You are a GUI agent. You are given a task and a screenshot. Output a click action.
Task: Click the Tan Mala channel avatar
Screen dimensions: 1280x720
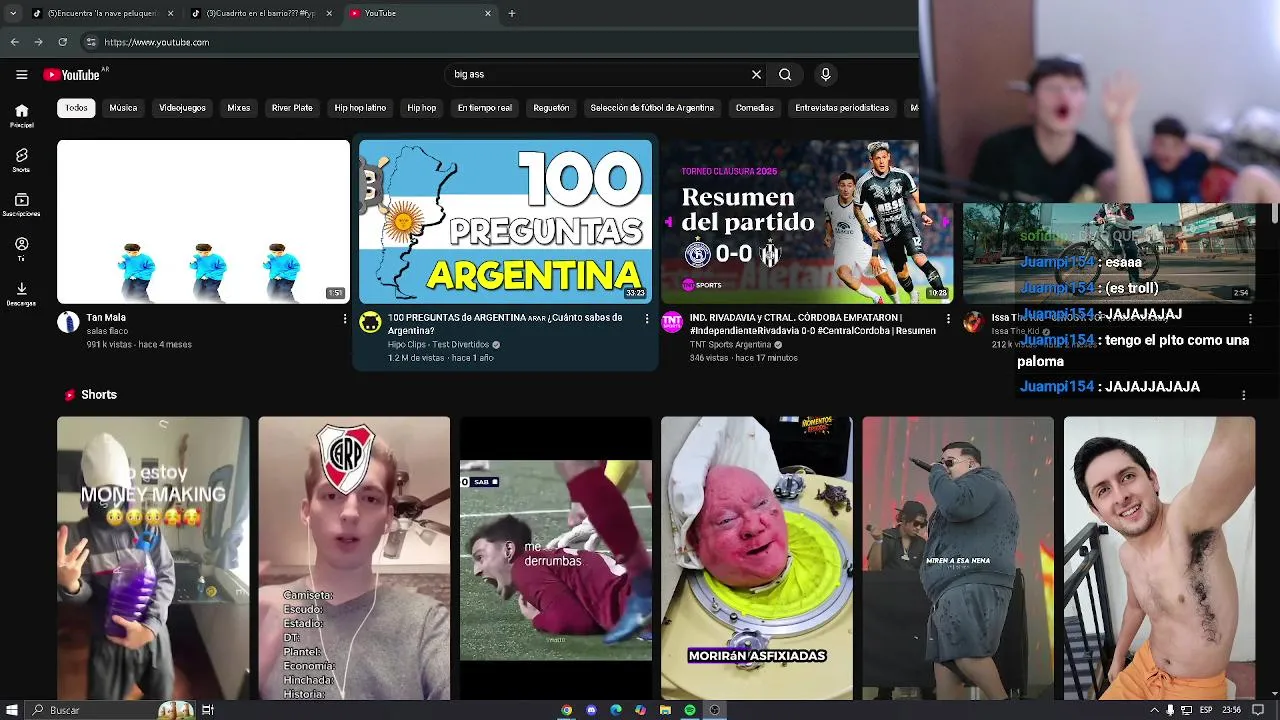tap(68, 322)
